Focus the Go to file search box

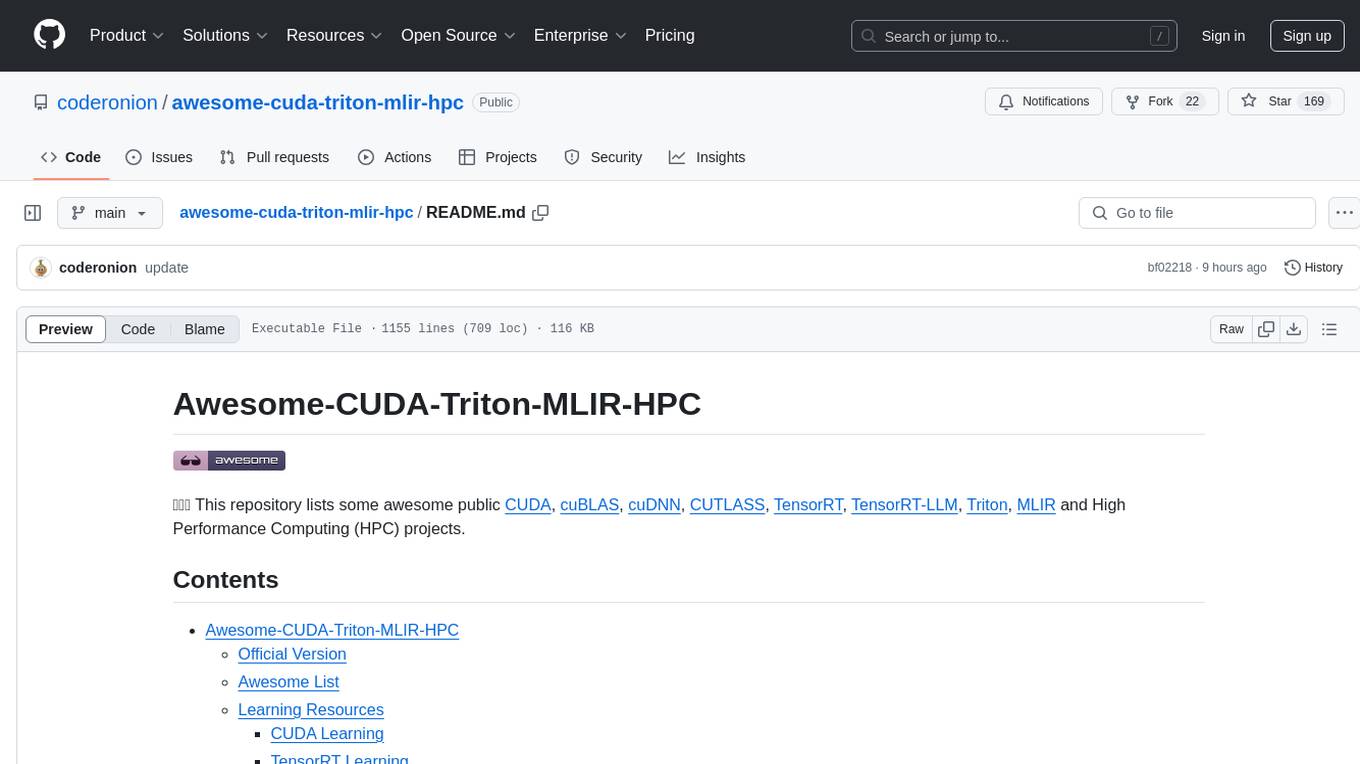[1197, 213]
